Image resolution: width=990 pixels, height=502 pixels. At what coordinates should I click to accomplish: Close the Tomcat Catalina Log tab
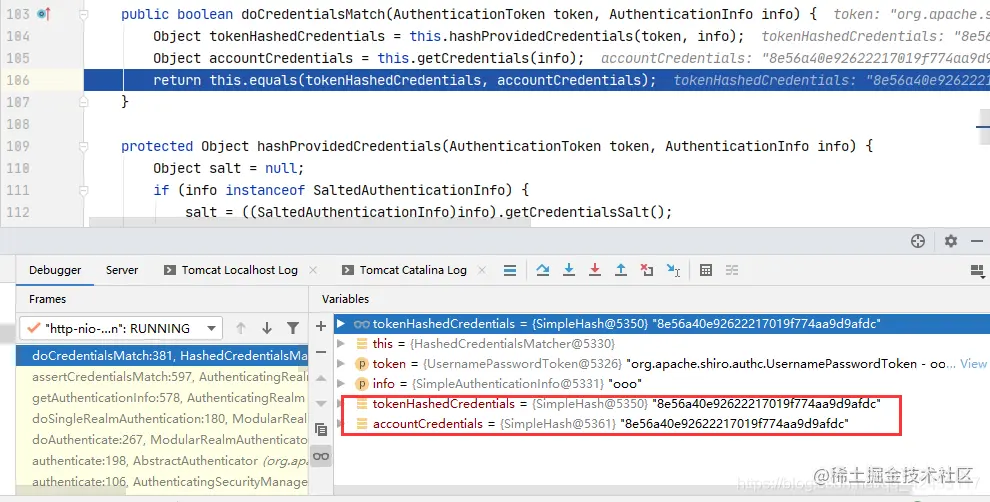pos(482,270)
